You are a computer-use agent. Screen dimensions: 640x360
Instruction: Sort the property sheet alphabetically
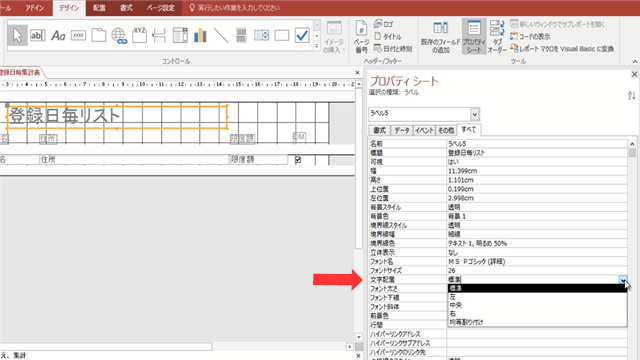[x=631, y=96]
